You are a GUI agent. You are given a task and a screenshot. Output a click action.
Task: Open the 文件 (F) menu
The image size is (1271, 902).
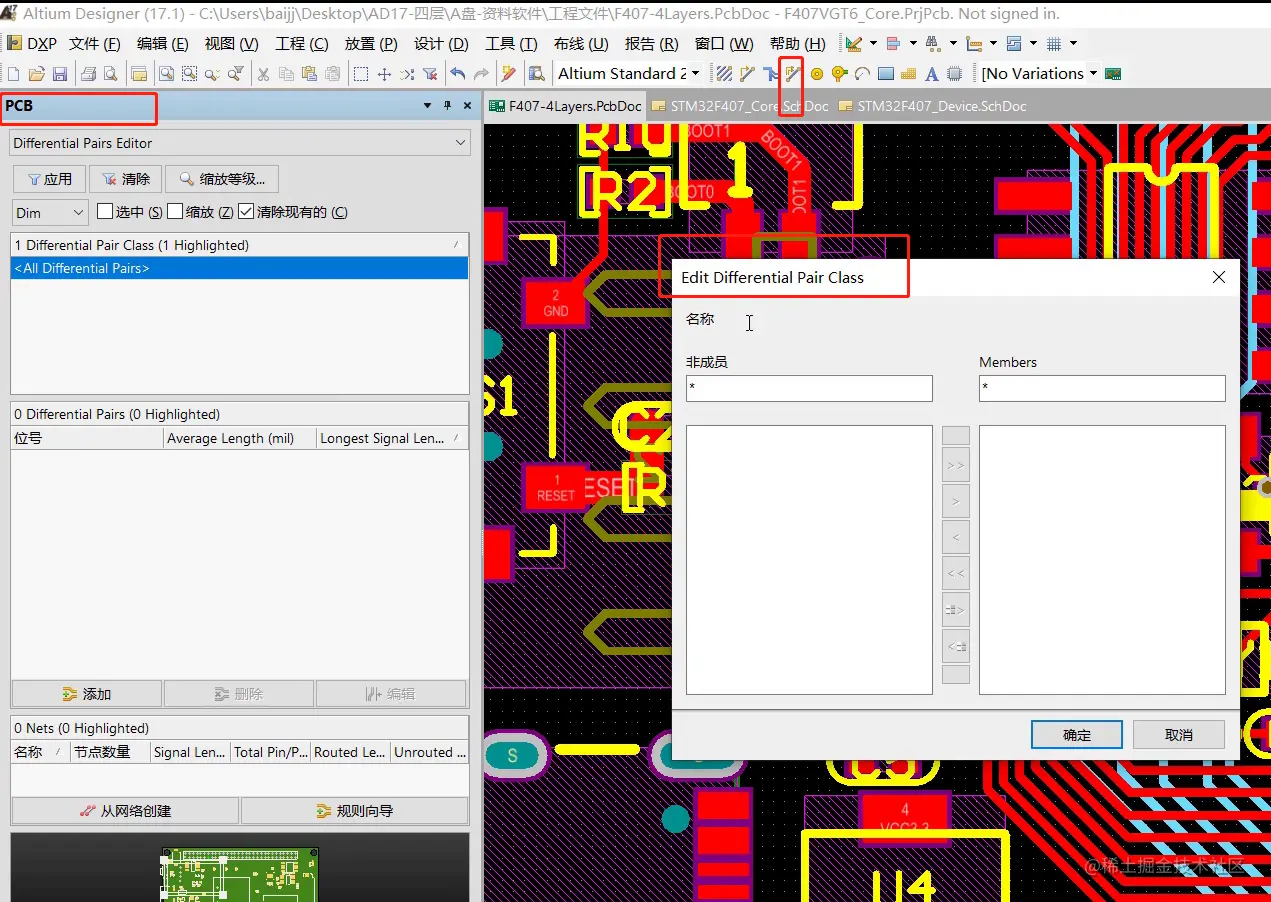coord(94,44)
